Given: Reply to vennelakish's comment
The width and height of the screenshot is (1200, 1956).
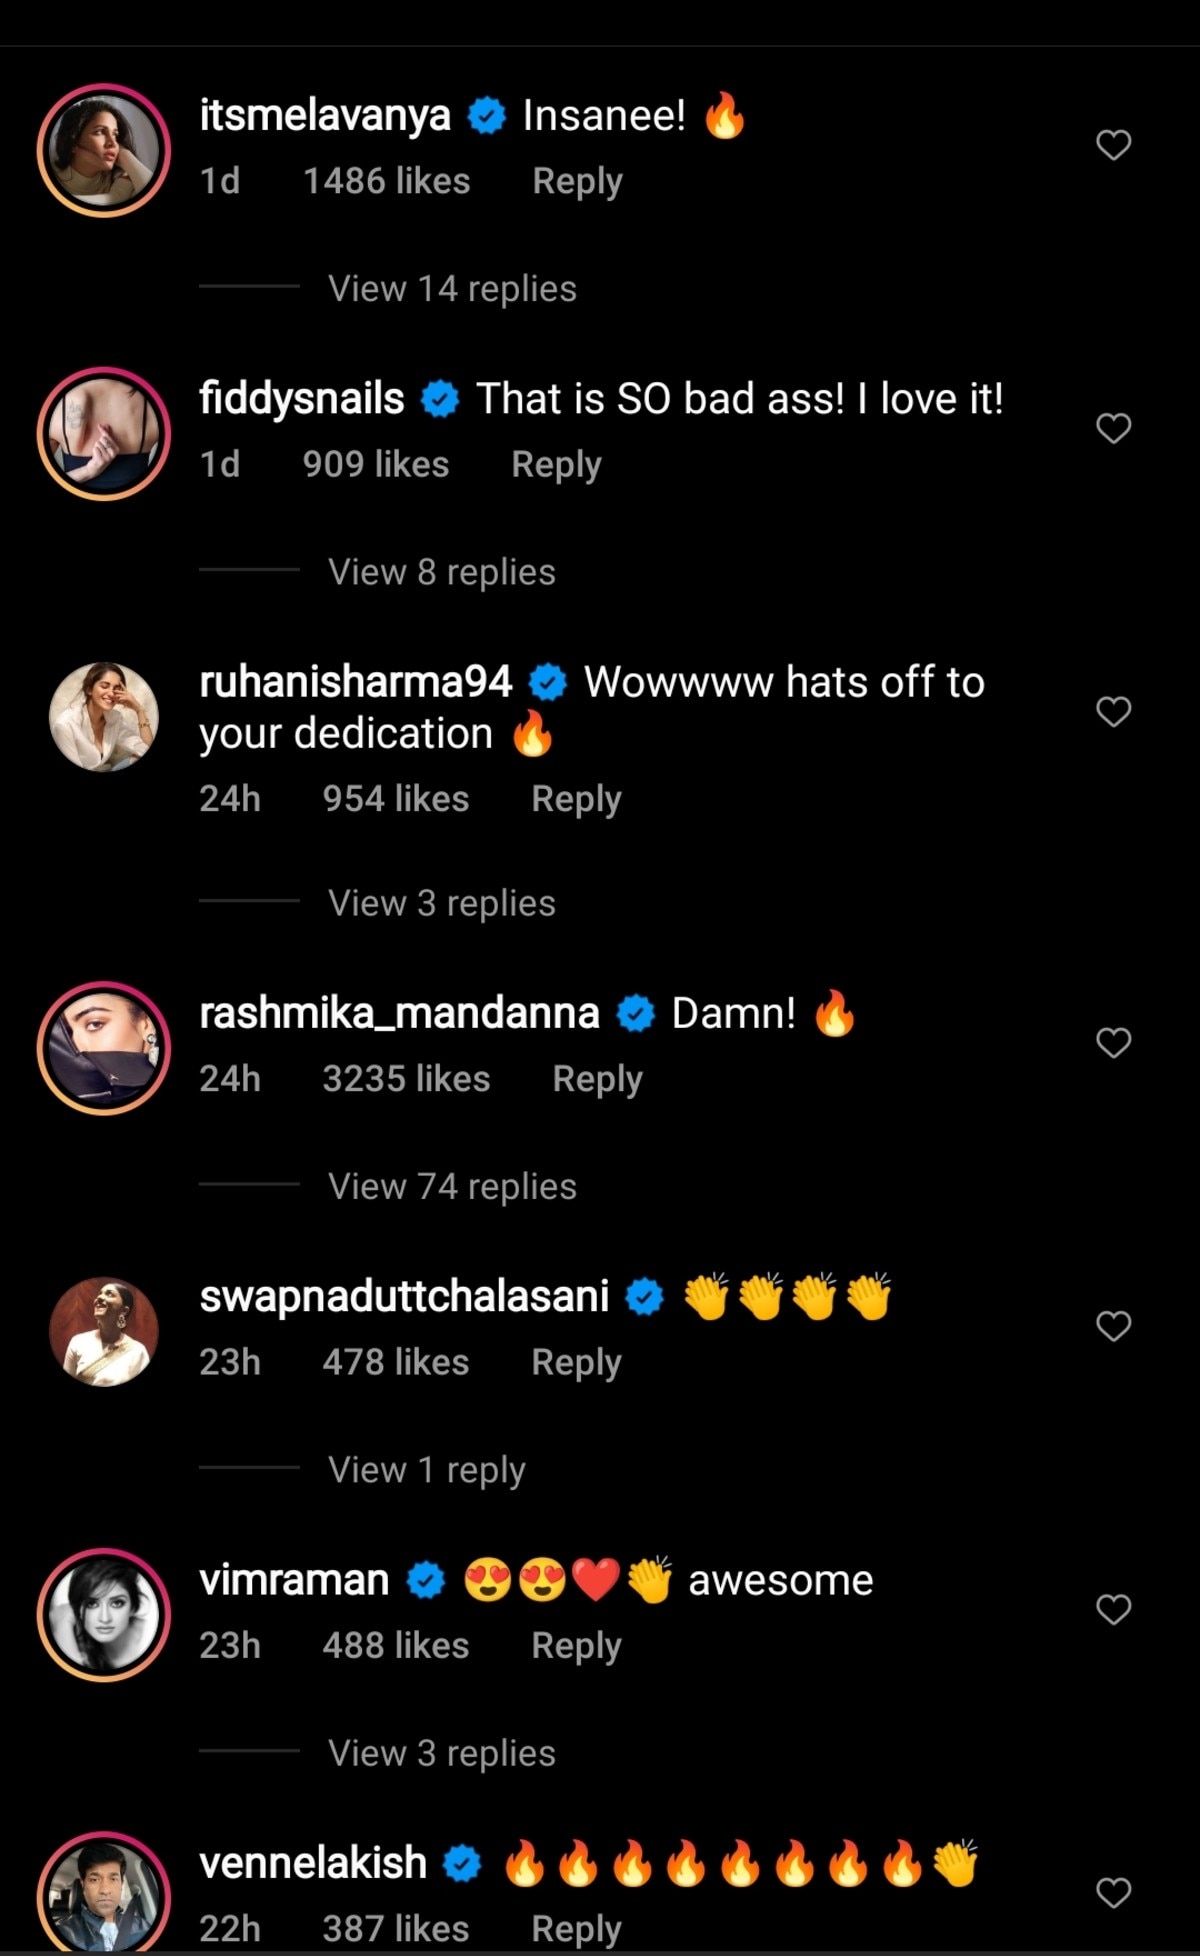Looking at the screenshot, I should coord(576,1929).
